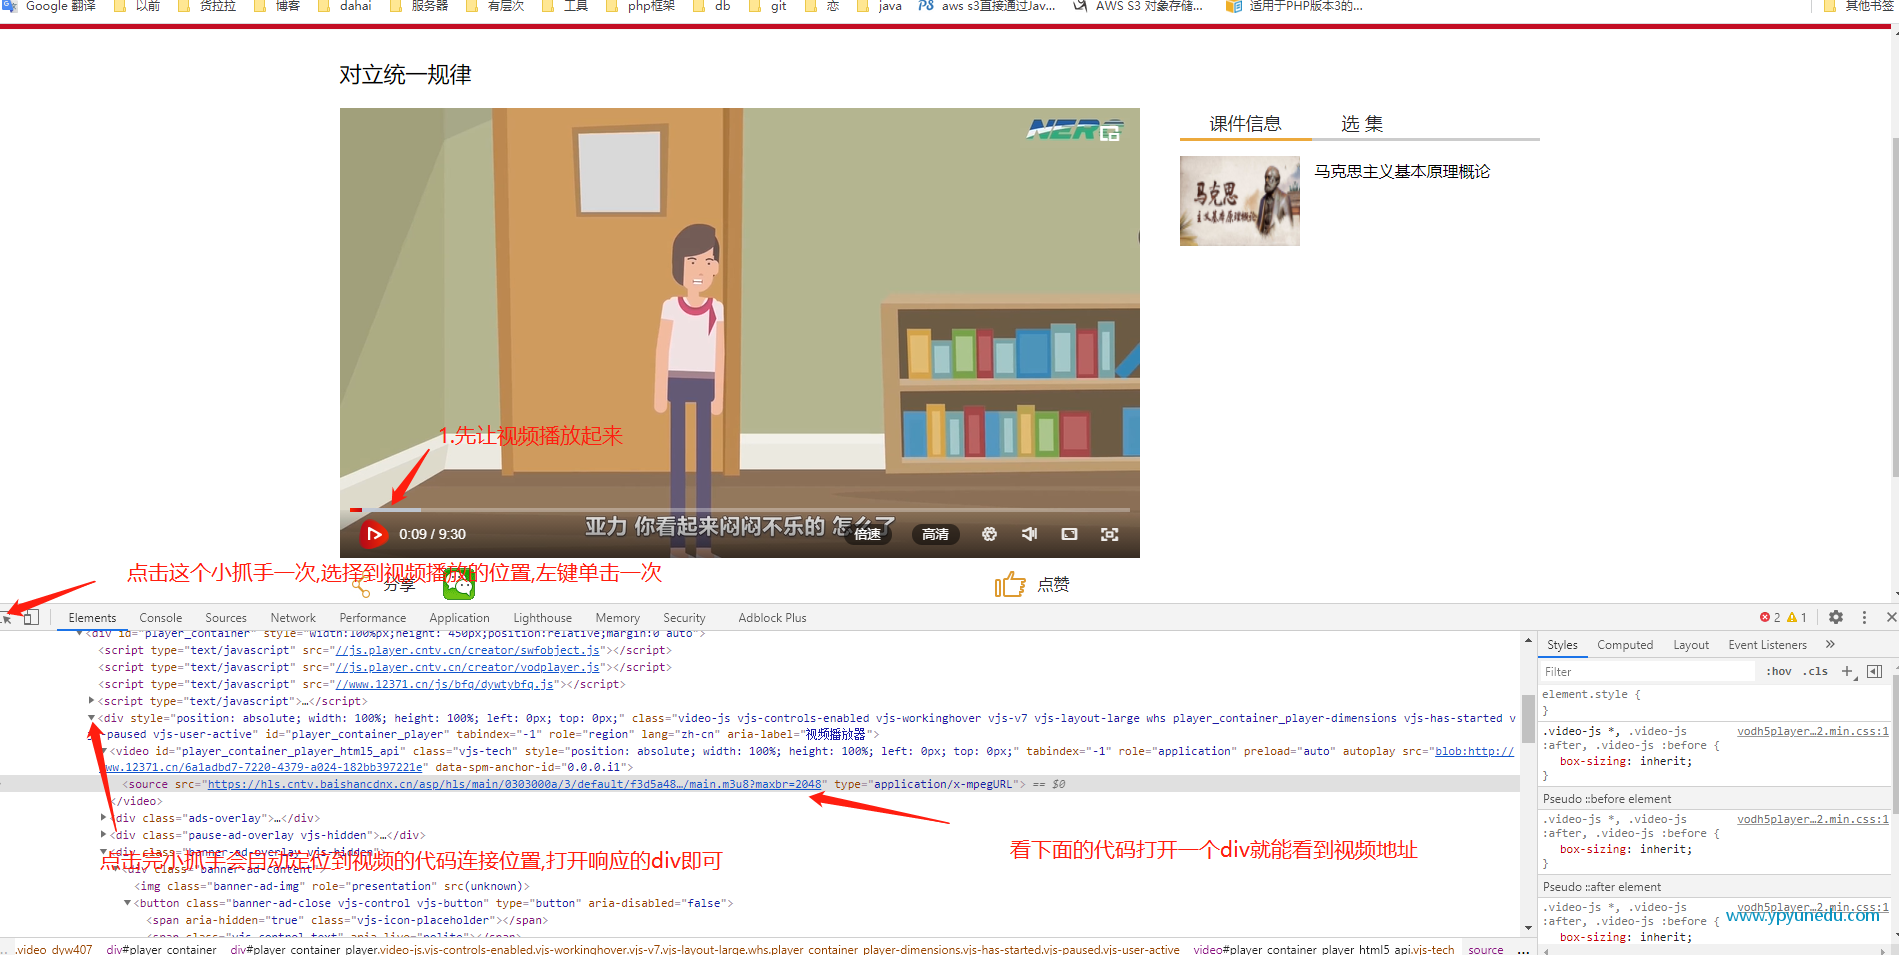Collapse the video-js div node

[x=91, y=718]
